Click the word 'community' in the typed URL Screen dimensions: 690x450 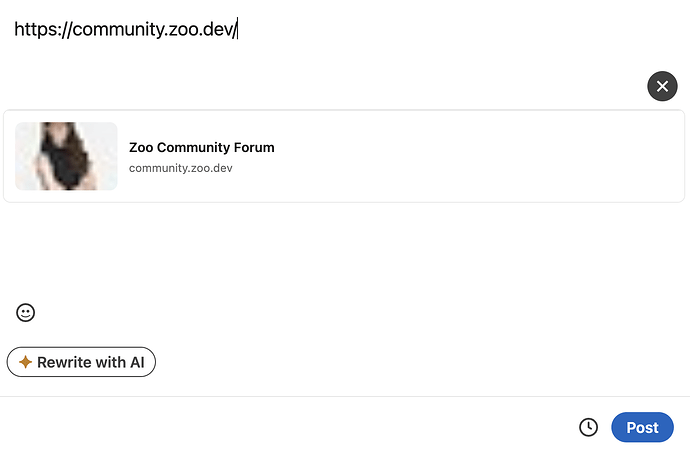(x=118, y=29)
